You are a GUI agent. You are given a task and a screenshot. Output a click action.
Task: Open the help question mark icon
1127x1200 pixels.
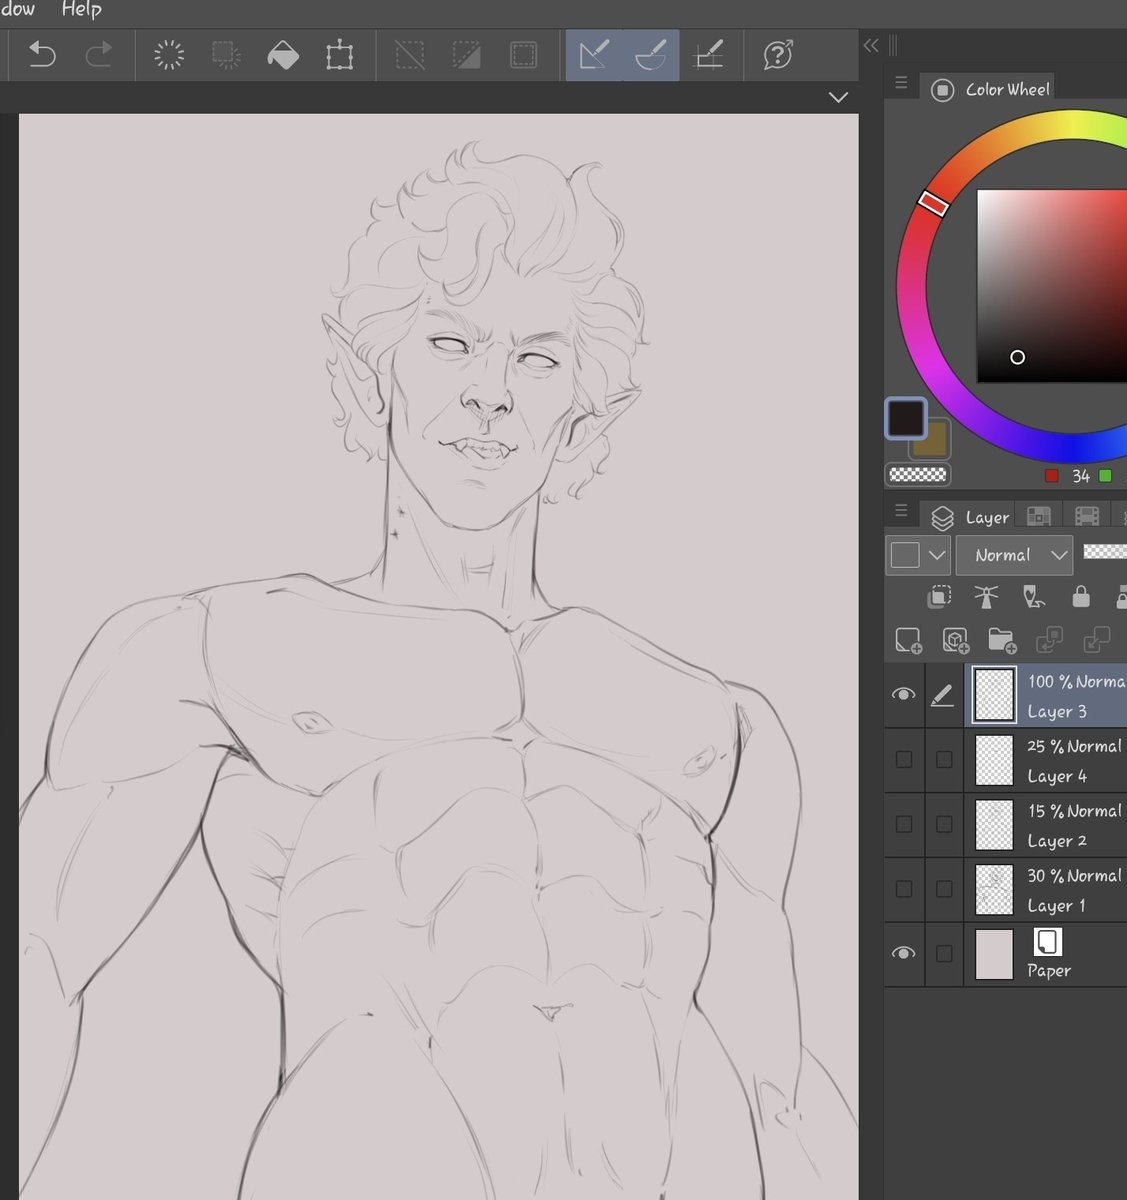point(779,55)
